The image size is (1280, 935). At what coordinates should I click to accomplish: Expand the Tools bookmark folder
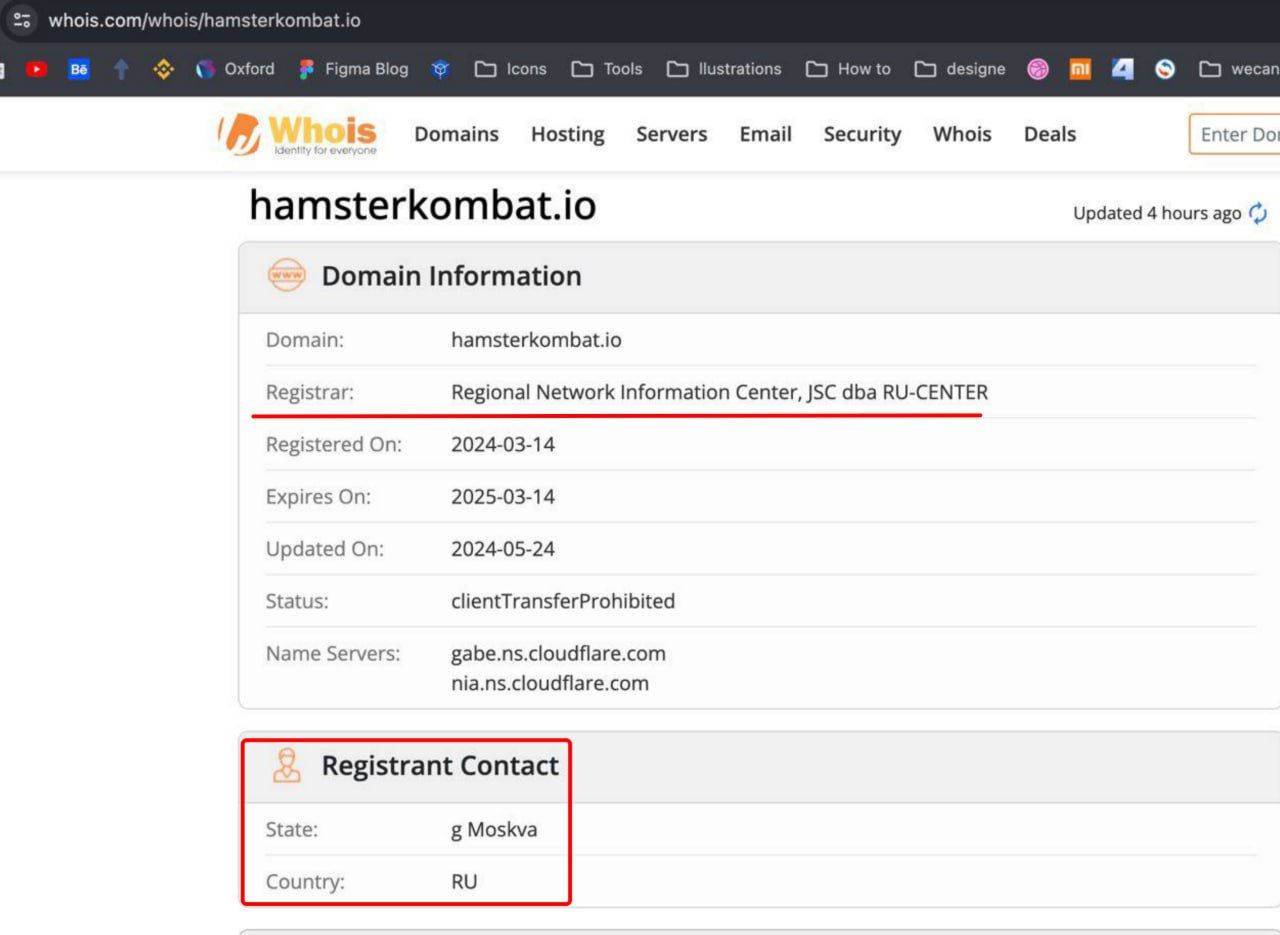click(x=607, y=69)
